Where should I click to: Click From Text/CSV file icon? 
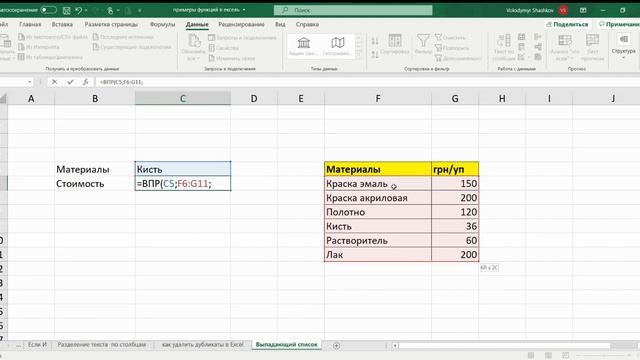[x=21, y=37]
